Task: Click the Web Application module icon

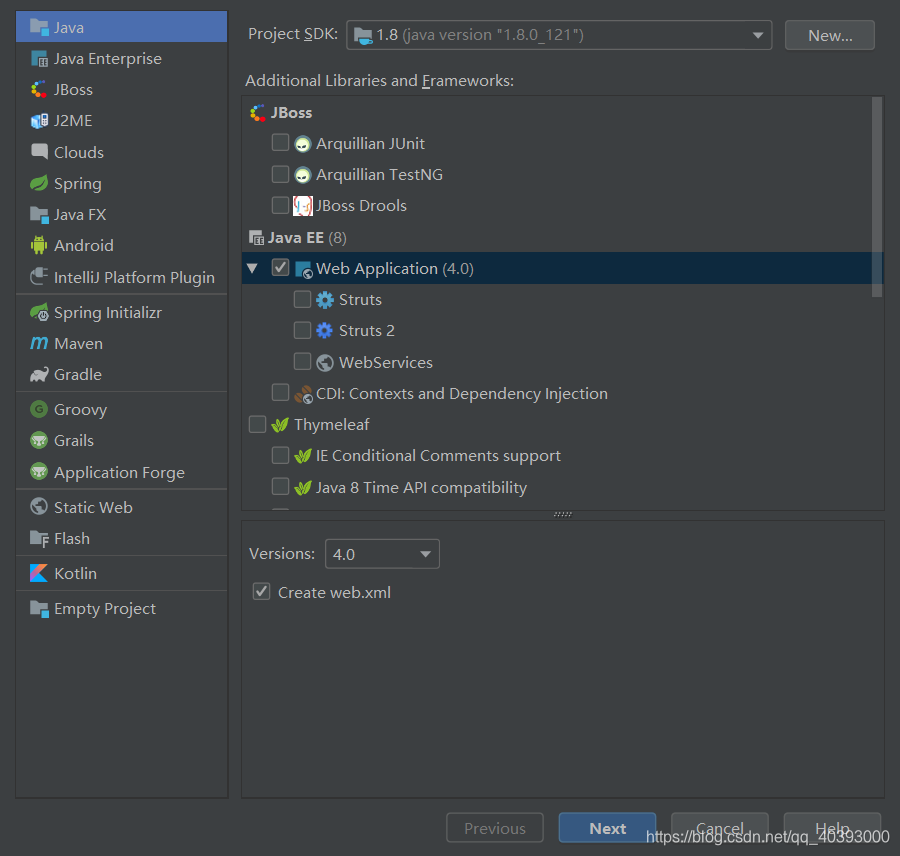Action: [x=304, y=269]
